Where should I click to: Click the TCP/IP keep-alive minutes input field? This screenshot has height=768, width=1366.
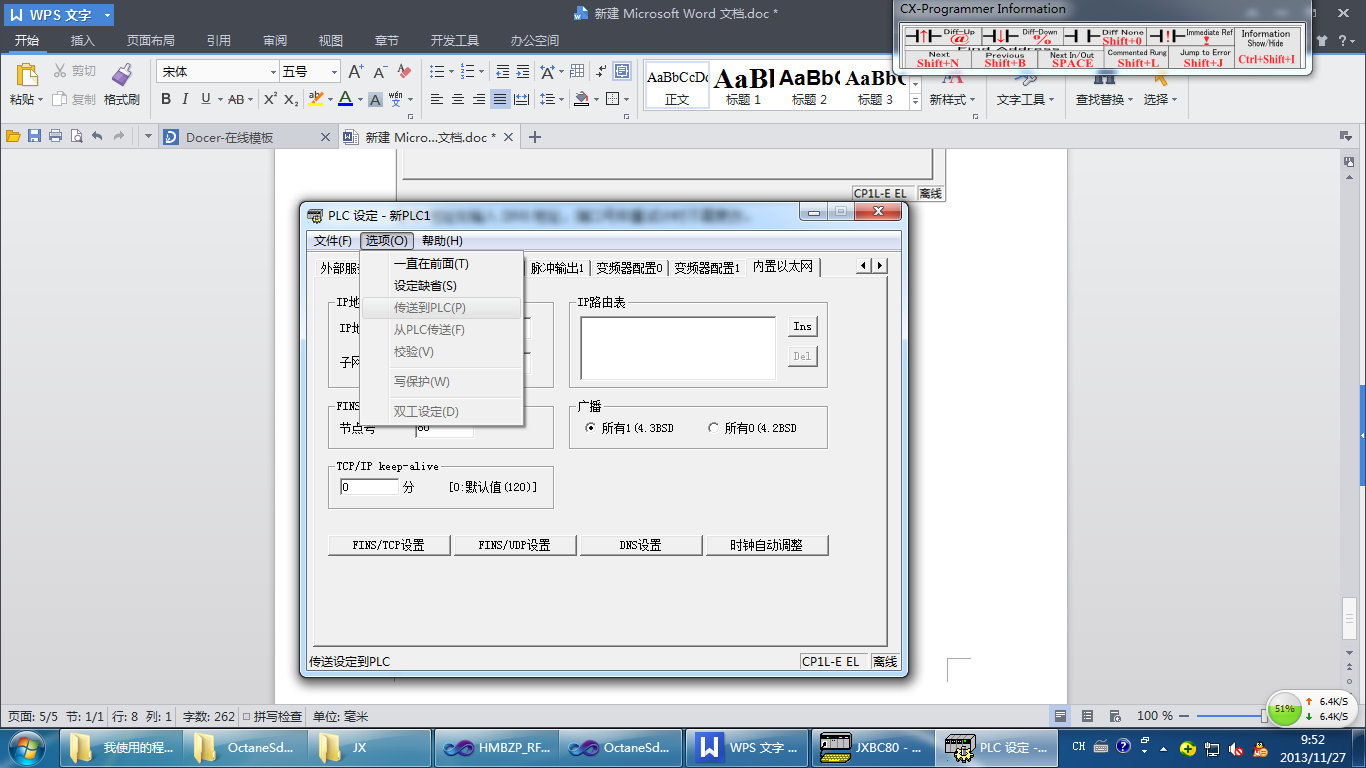coord(369,487)
